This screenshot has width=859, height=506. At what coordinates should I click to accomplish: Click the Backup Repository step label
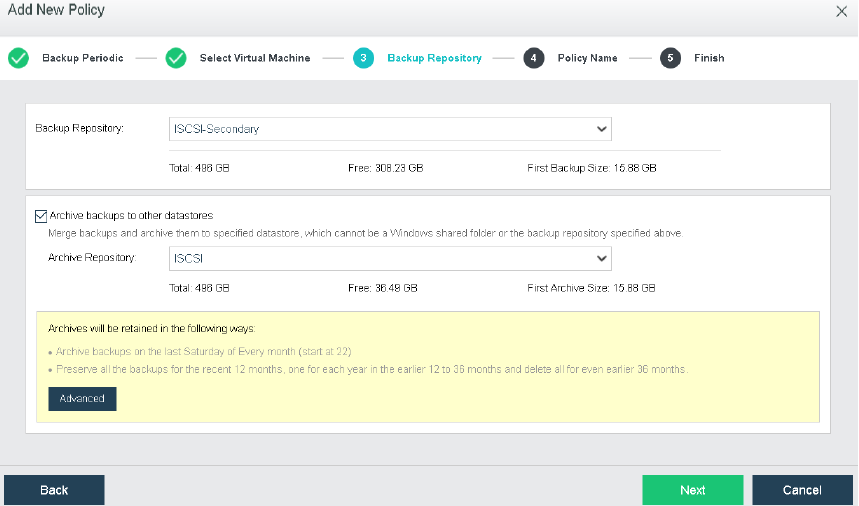[x=434, y=58]
